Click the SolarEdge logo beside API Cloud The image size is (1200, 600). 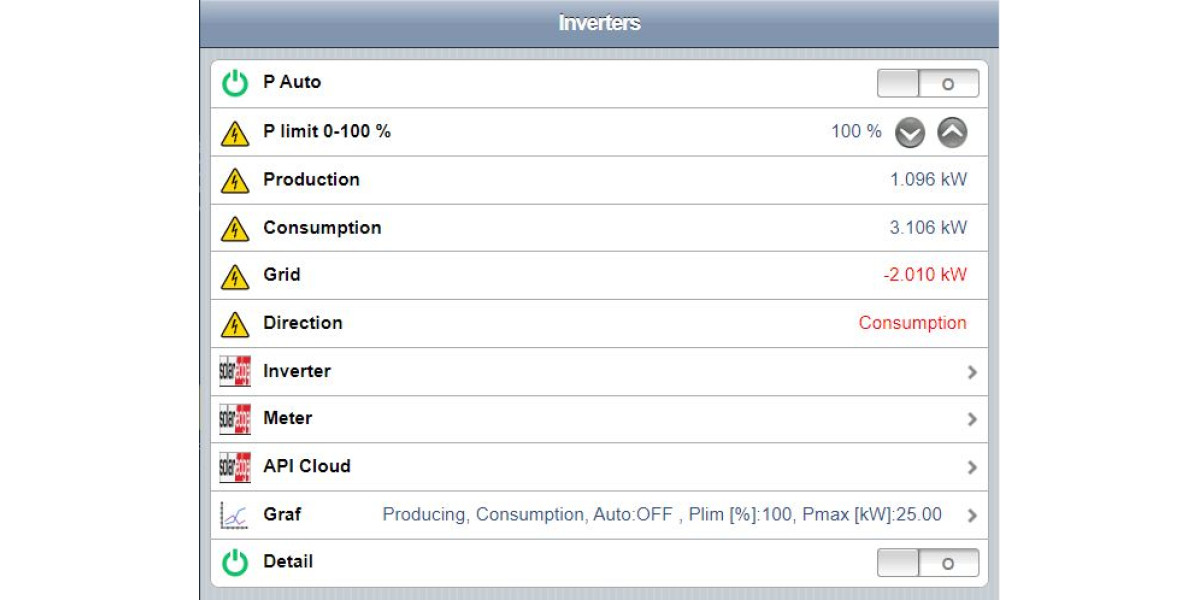coord(235,467)
